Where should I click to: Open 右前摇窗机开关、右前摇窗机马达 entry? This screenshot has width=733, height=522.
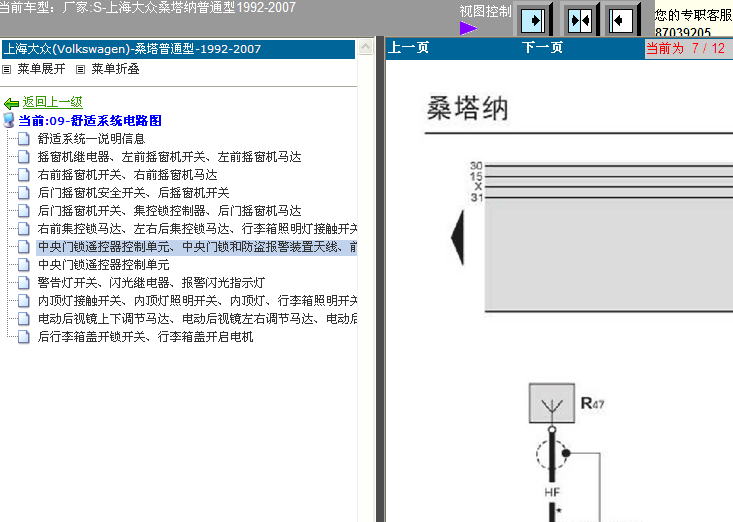coord(127,175)
